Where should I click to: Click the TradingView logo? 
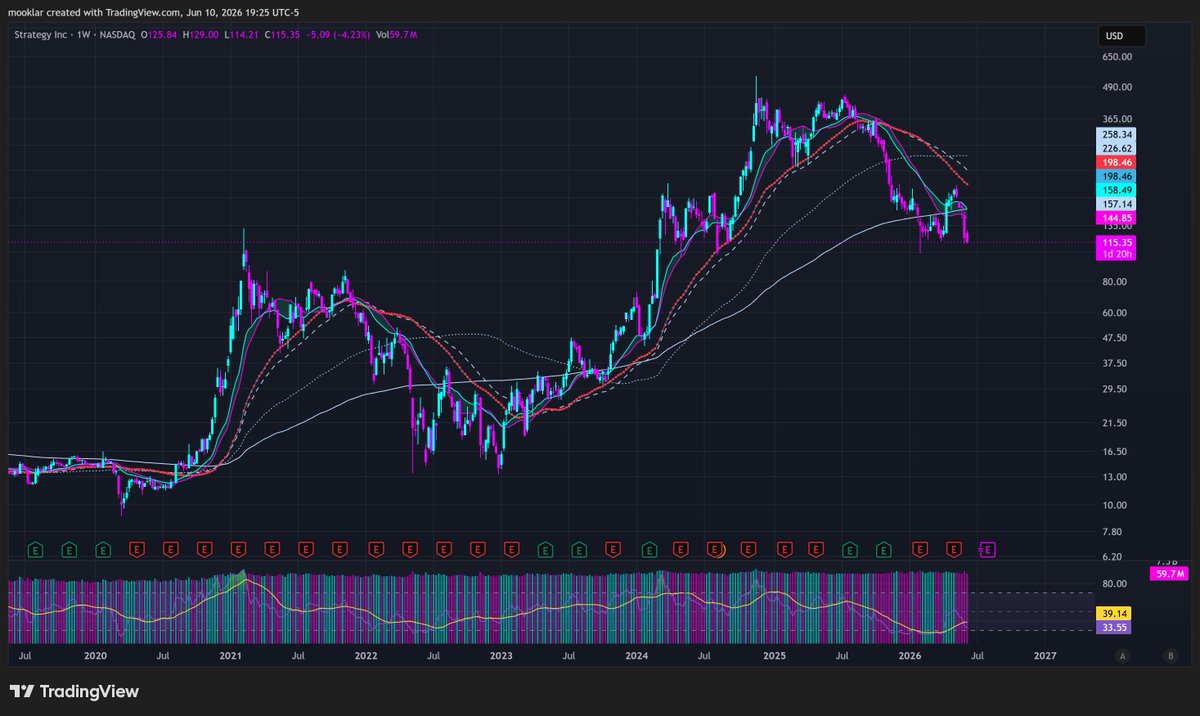tap(74, 691)
